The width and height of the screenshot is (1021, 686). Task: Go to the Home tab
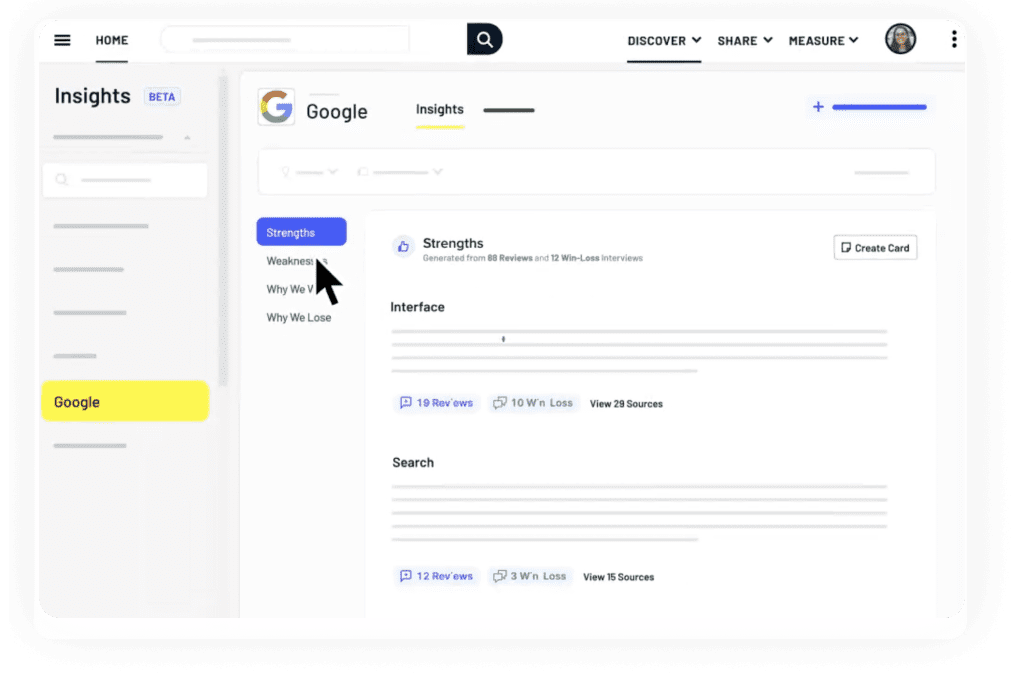pyautogui.click(x=111, y=41)
